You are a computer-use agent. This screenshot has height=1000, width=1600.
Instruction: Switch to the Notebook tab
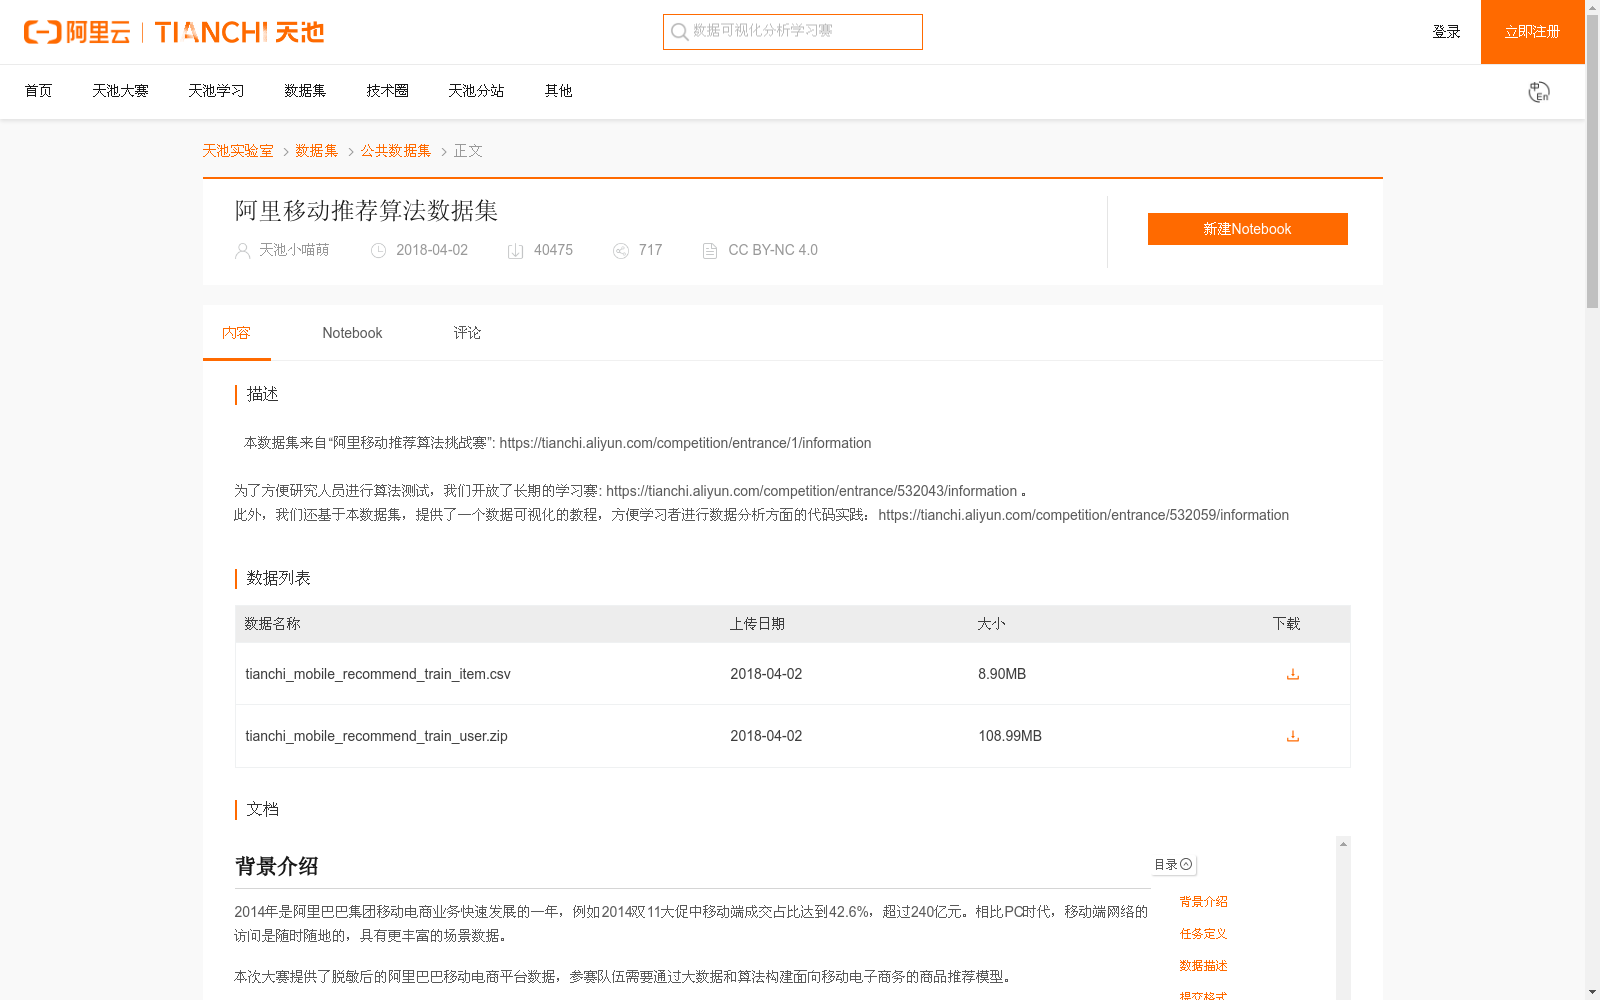352,333
